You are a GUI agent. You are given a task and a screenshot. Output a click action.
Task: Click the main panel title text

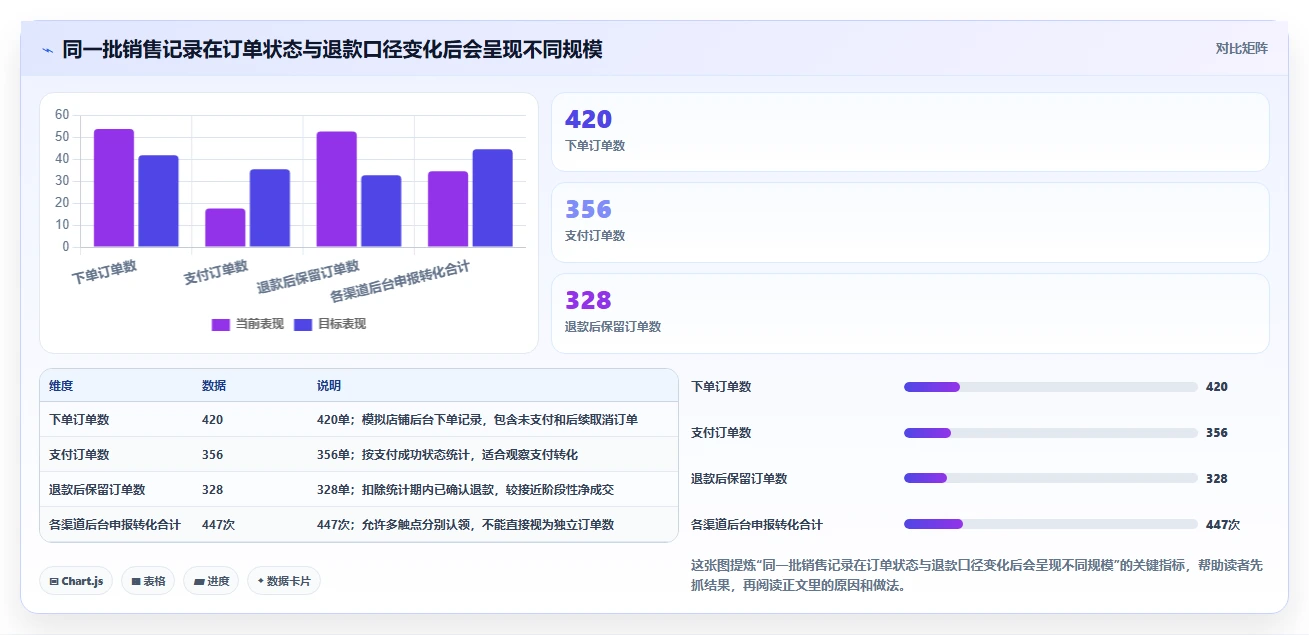(x=332, y=49)
